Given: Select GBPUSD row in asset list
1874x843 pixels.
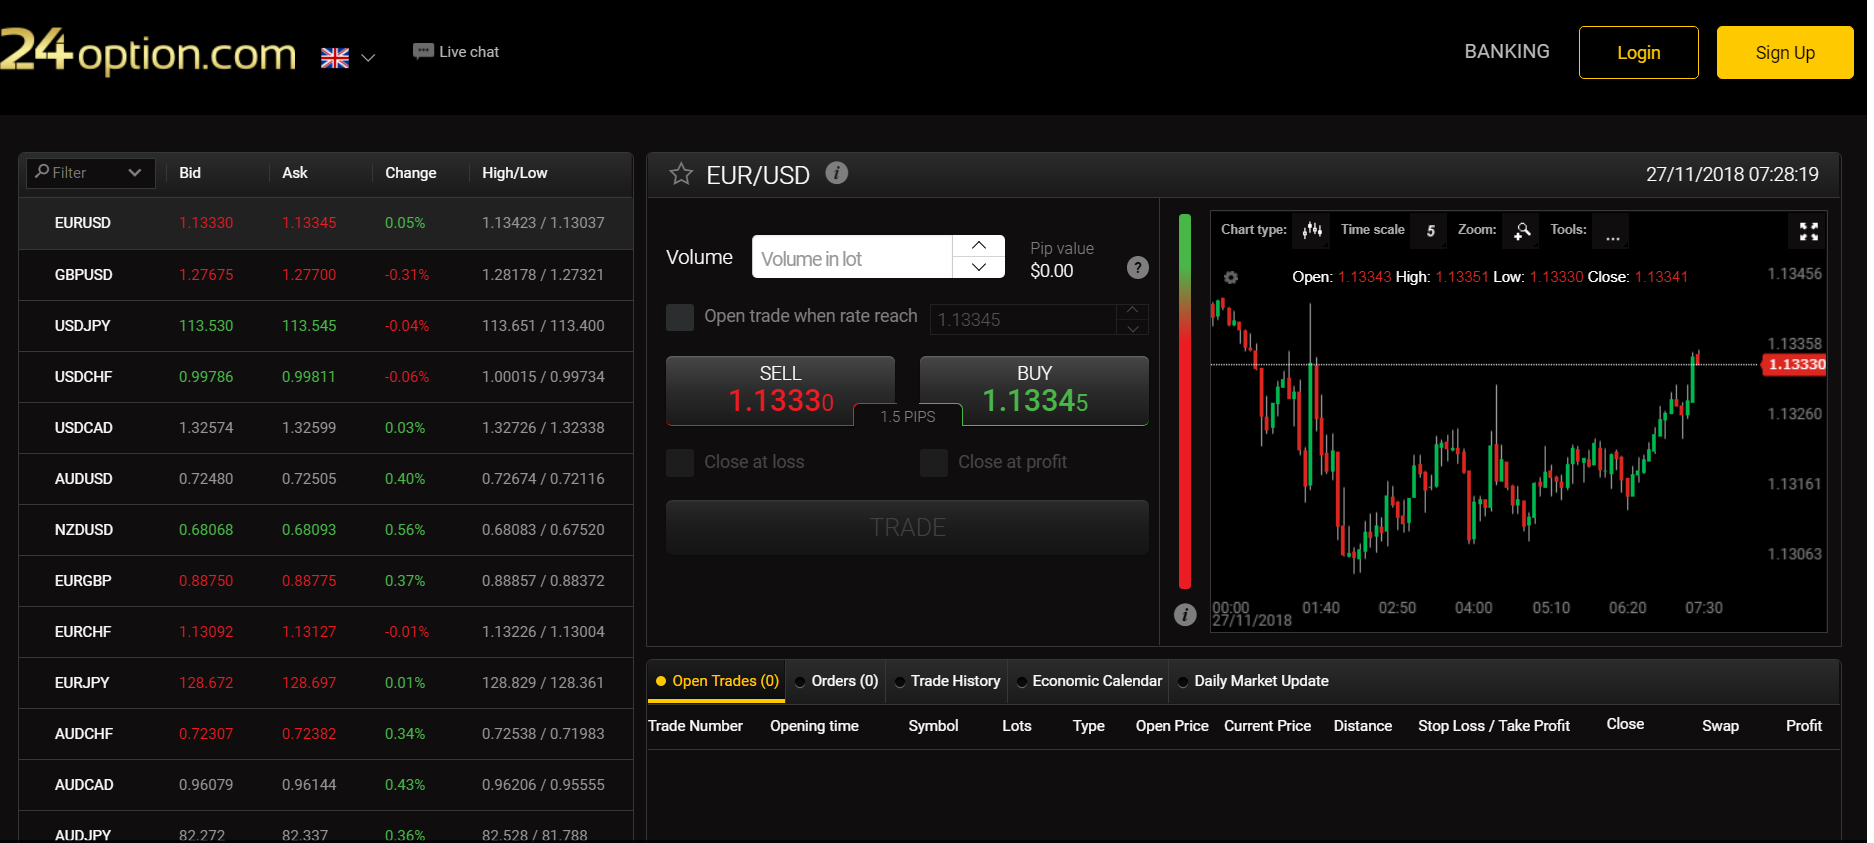Looking at the screenshot, I should (326, 275).
